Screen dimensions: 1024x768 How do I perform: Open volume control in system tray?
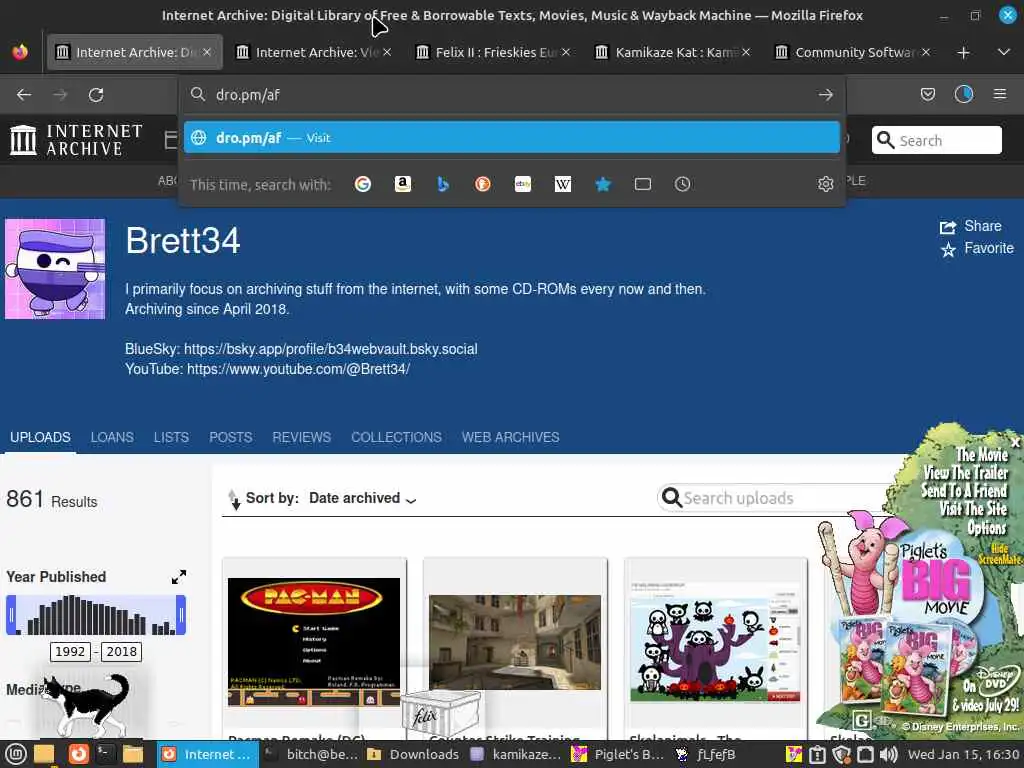coord(889,754)
